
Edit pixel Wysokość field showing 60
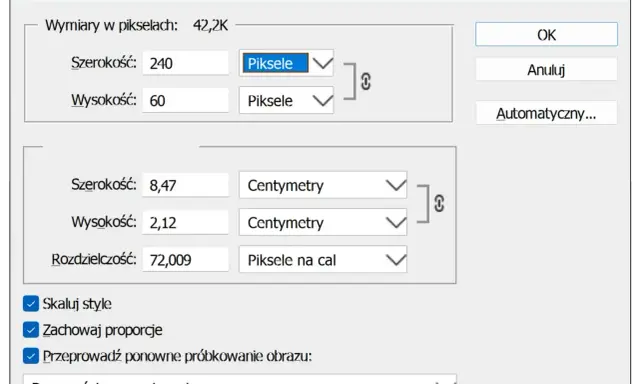(185, 100)
